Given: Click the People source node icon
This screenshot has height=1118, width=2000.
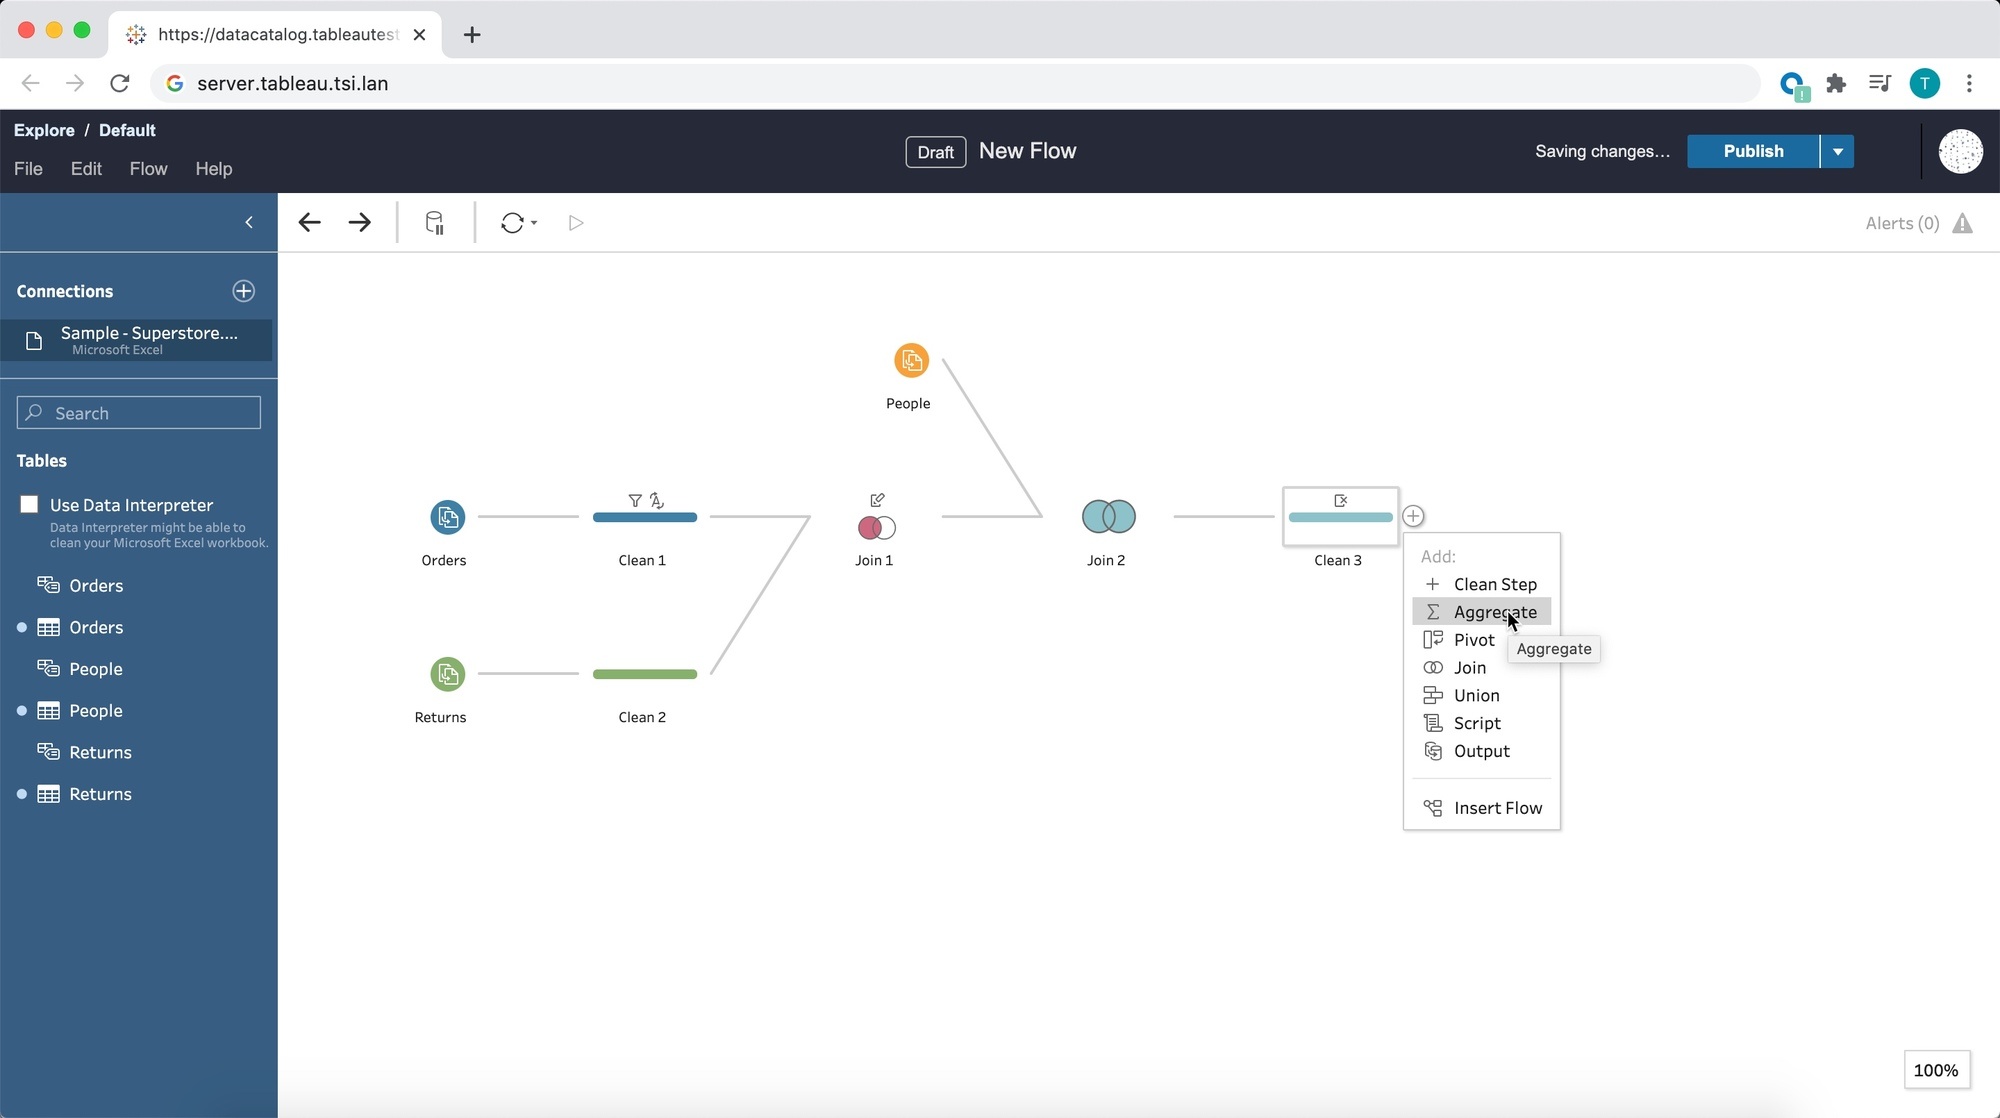Looking at the screenshot, I should (x=911, y=360).
